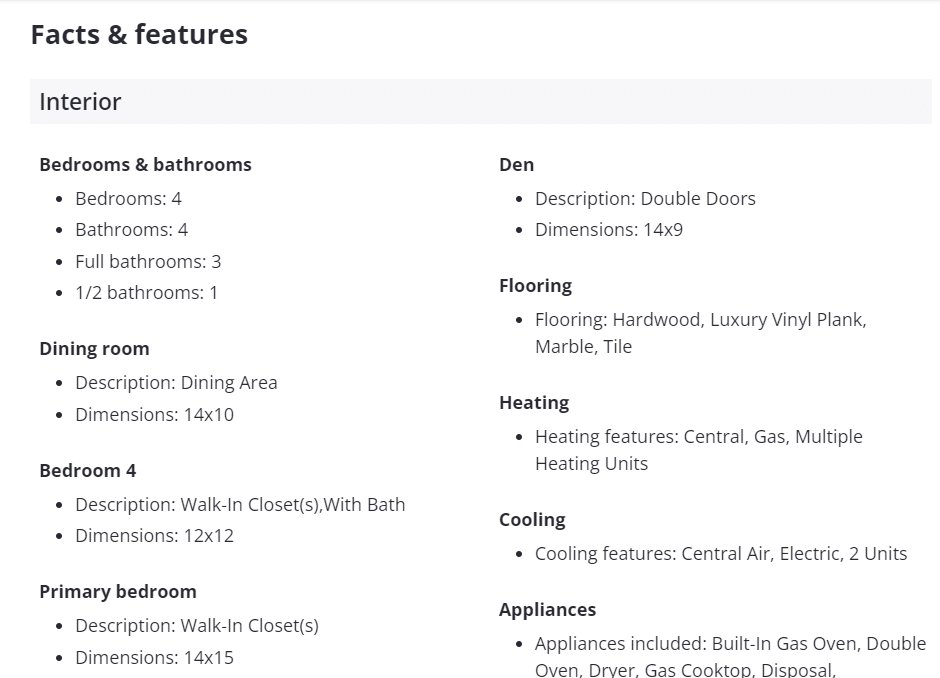Select the Cooling features: Central Air line

(721, 554)
